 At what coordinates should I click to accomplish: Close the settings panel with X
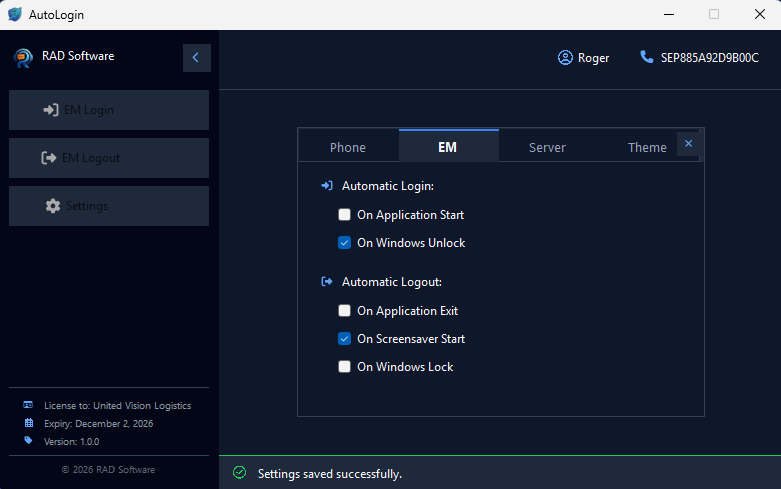pyautogui.click(x=688, y=144)
